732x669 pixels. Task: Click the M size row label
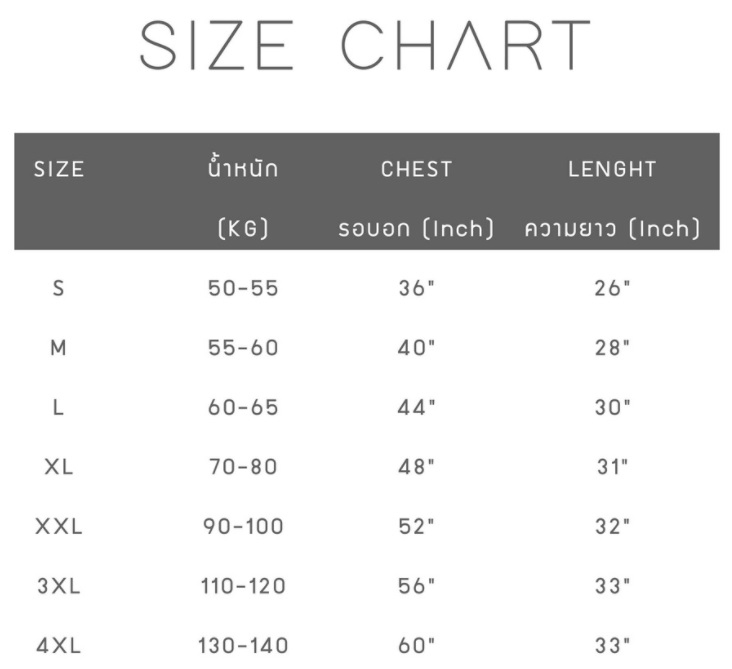tap(59, 348)
